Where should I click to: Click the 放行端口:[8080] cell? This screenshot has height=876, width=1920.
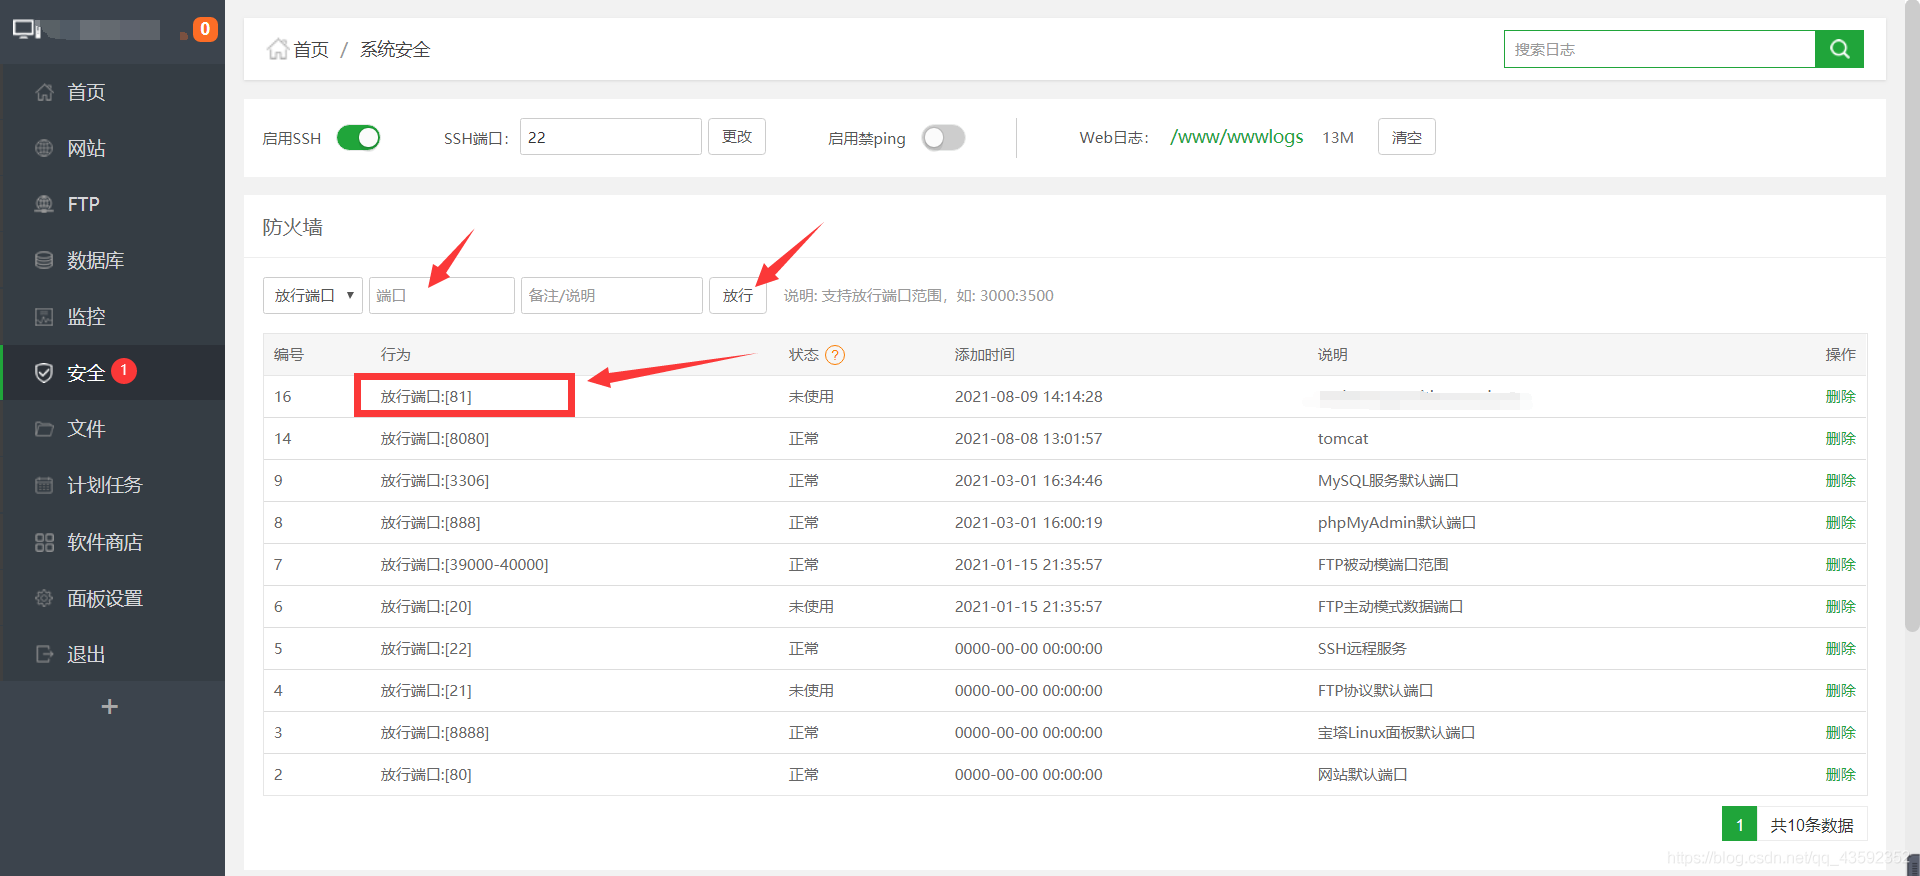pyautogui.click(x=435, y=439)
